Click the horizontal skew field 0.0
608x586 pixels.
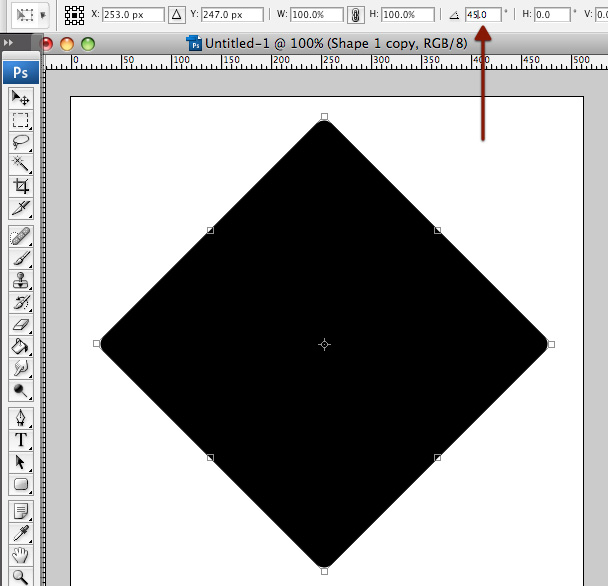(552, 15)
